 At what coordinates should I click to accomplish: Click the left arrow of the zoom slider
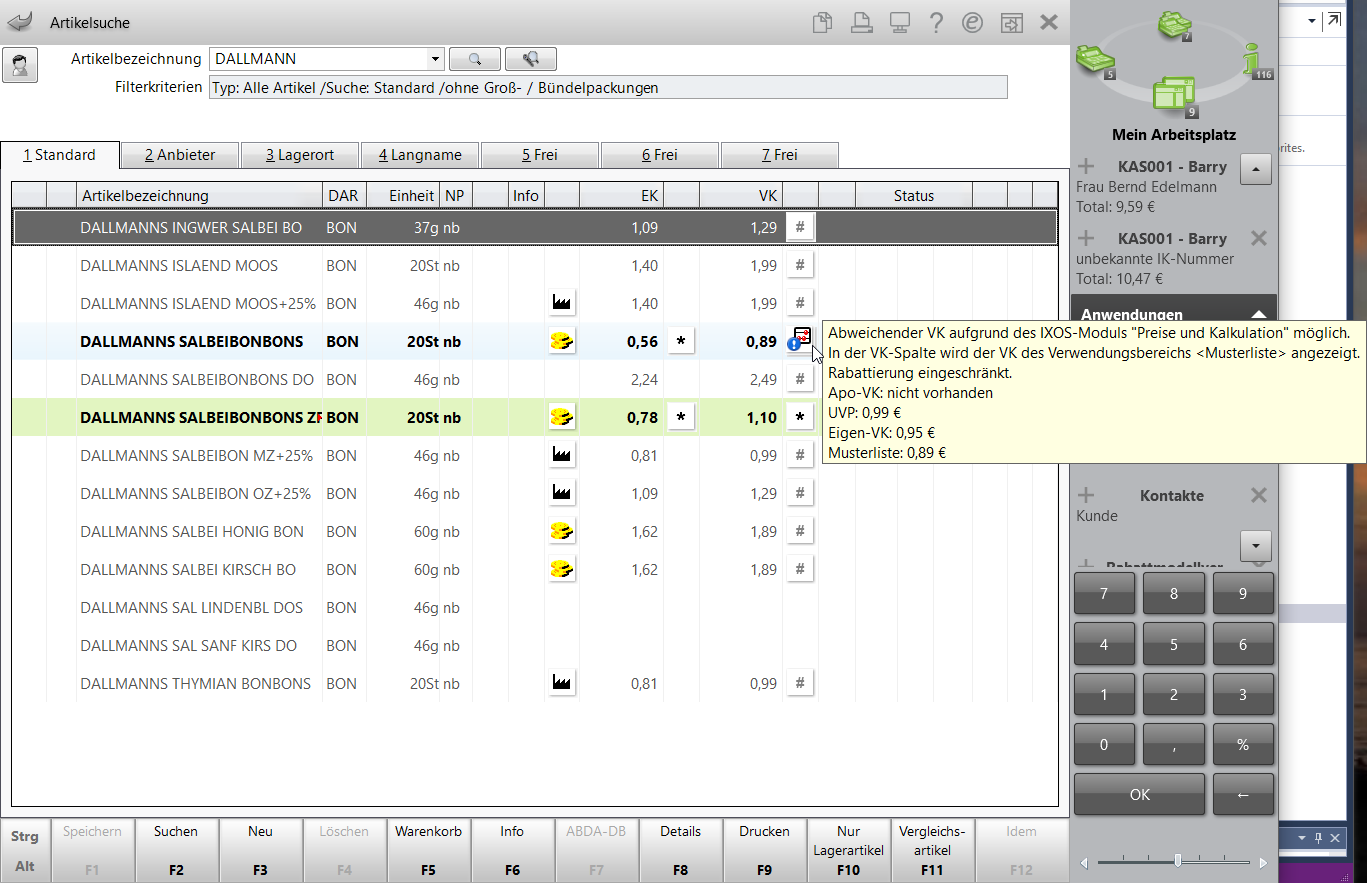tap(1085, 862)
